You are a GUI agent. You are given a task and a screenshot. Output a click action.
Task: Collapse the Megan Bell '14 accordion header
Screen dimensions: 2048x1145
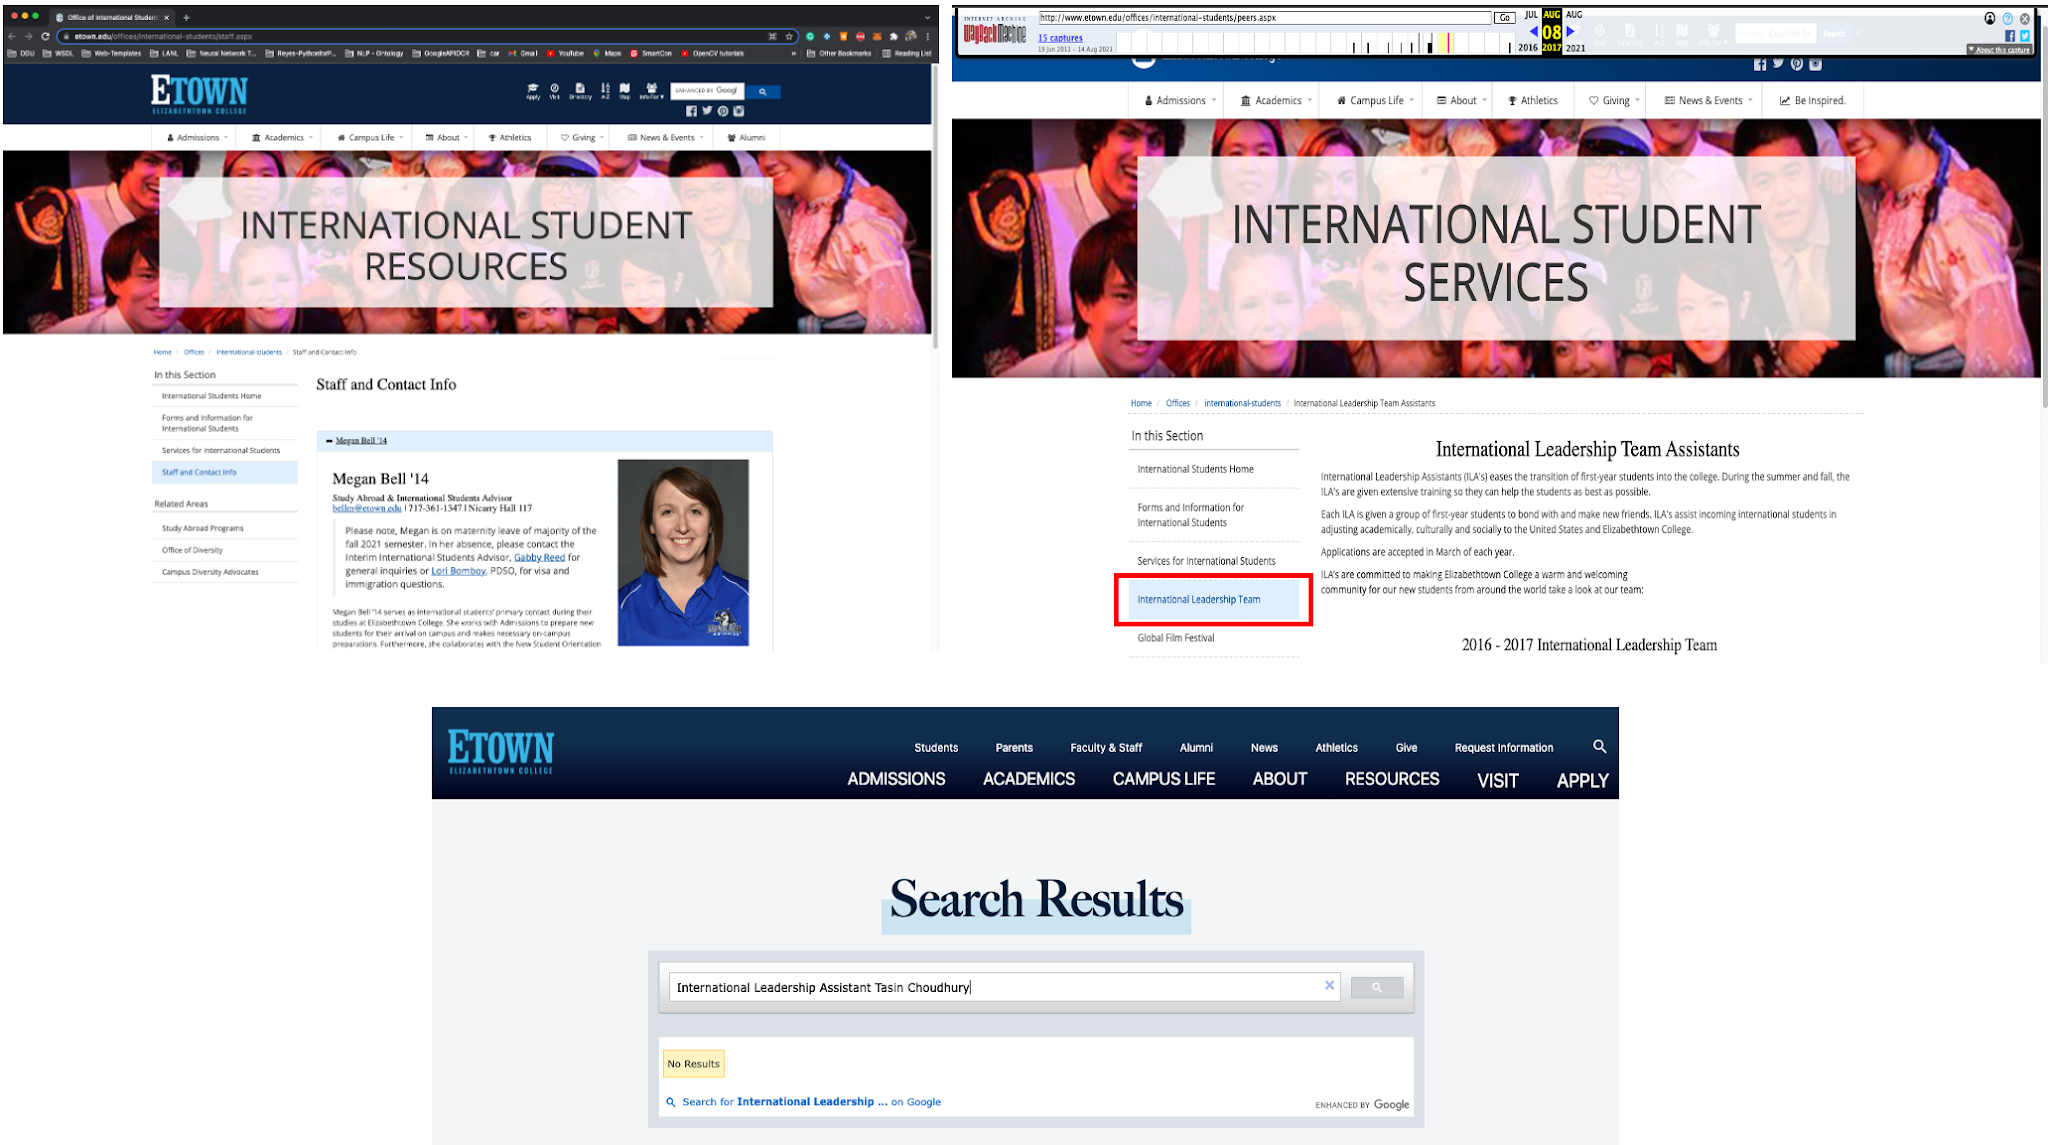point(544,440)
